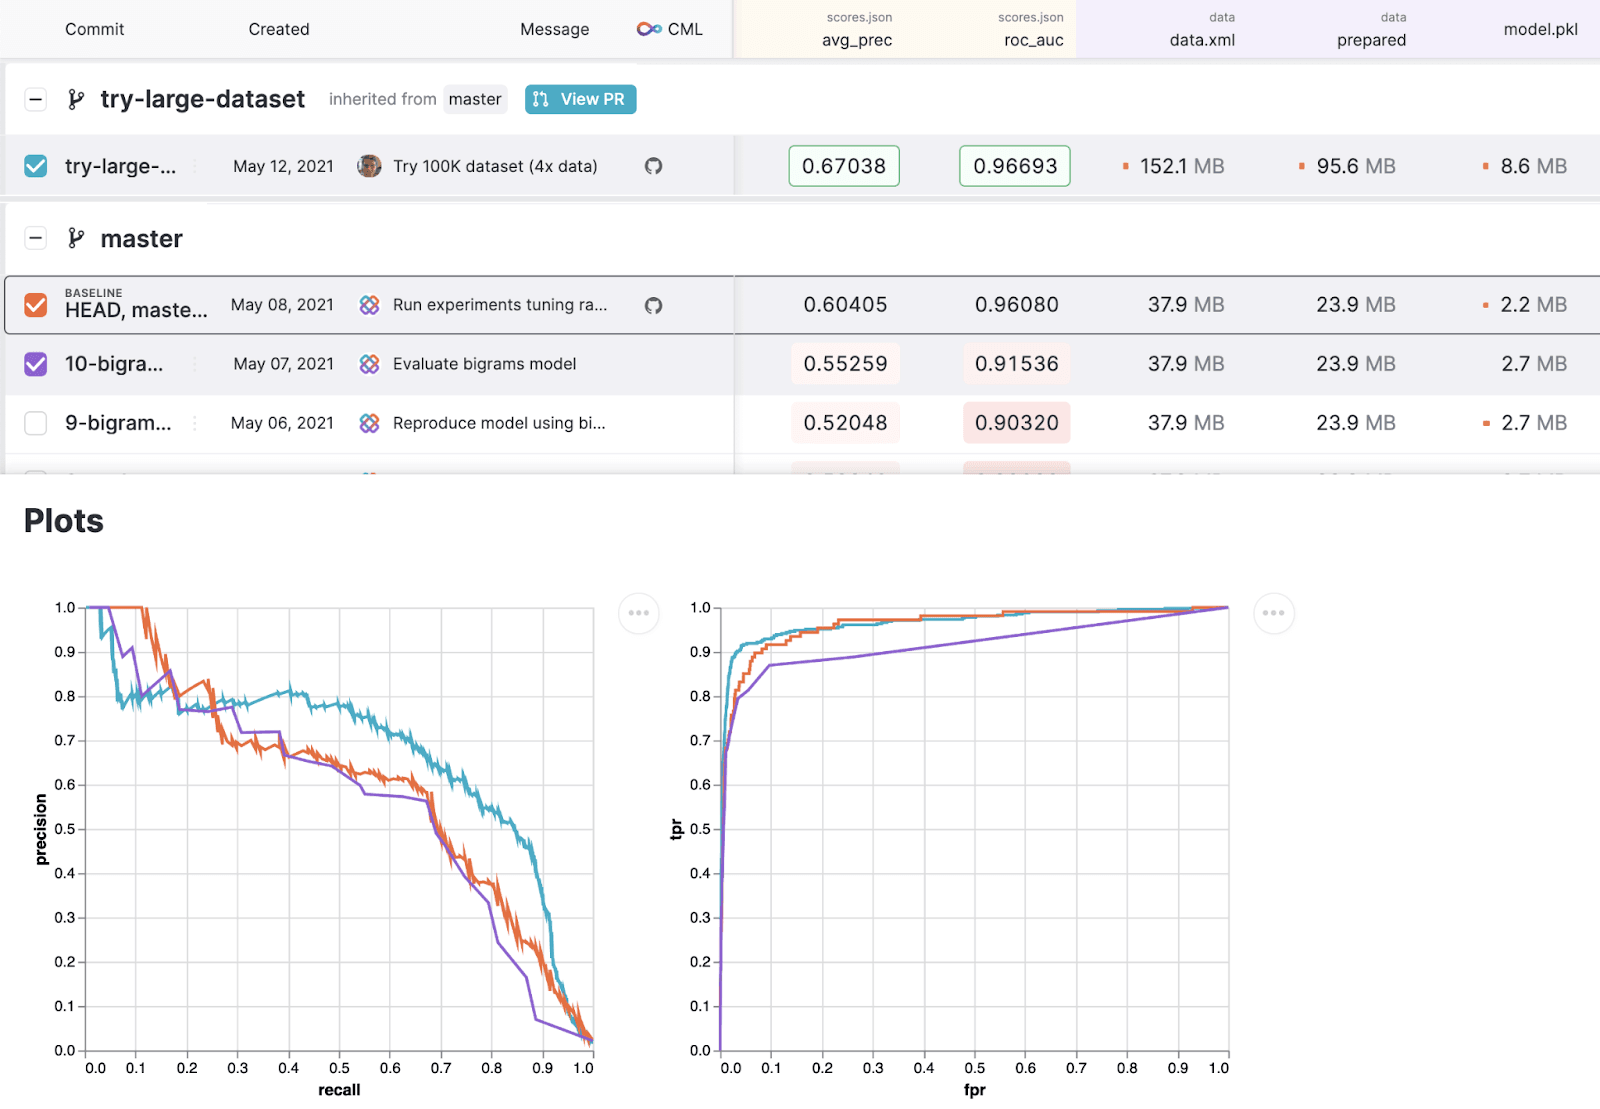This screenshot has width=1600, height=1109.
Task: Collapse the master branch group
Action: point(36,239)
